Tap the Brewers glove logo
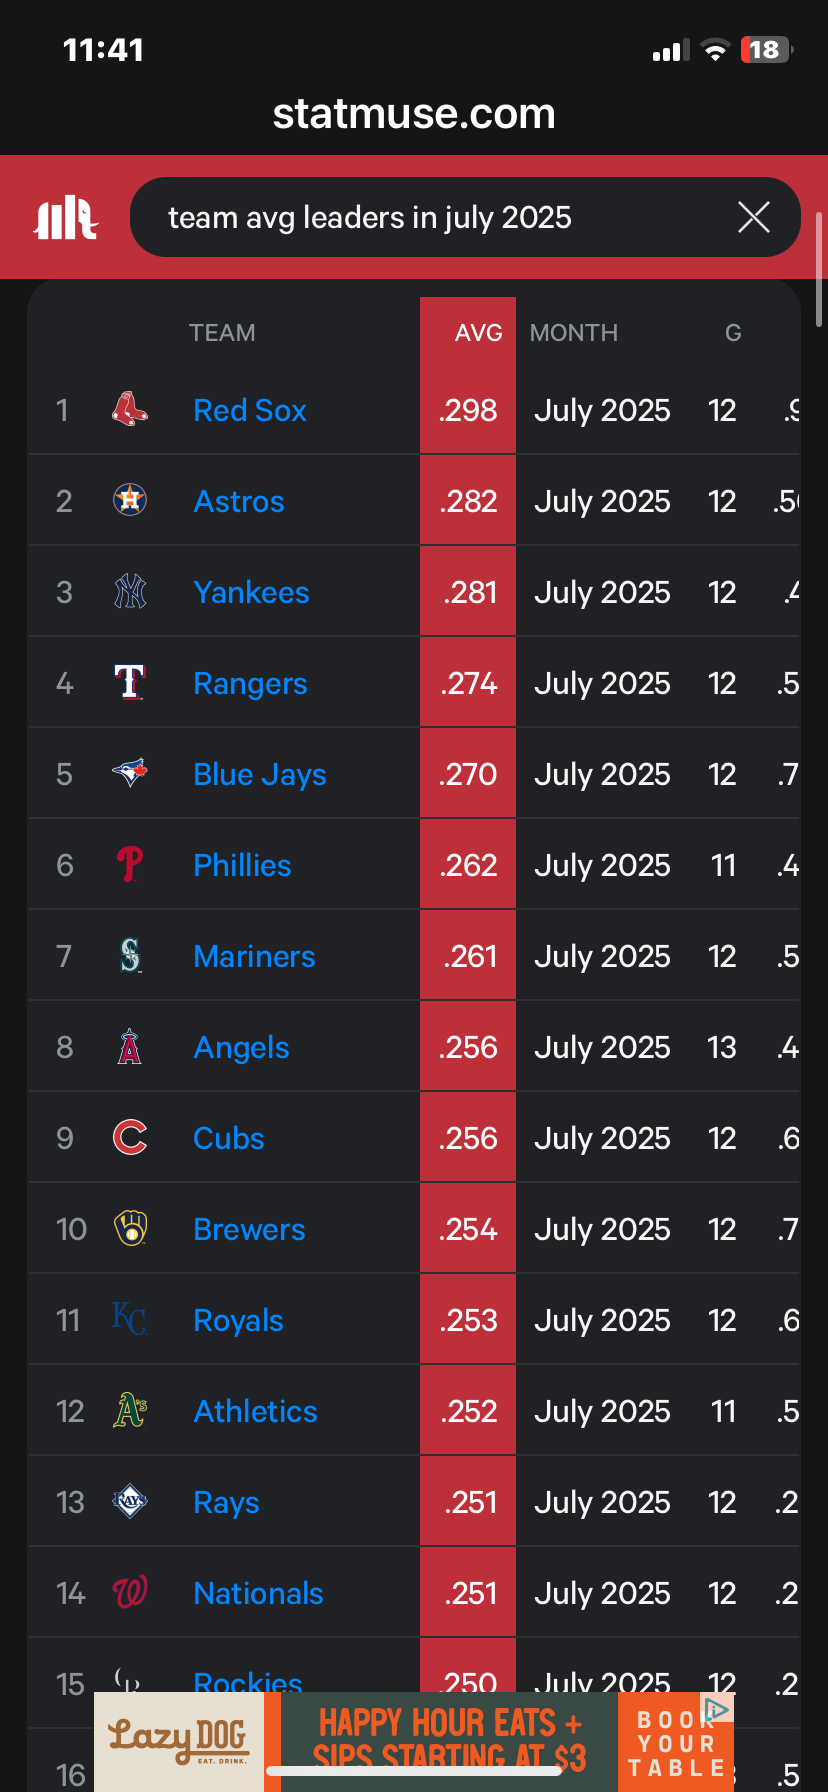This screenshot has width=828, height=1792. [x=130, y=1228]
